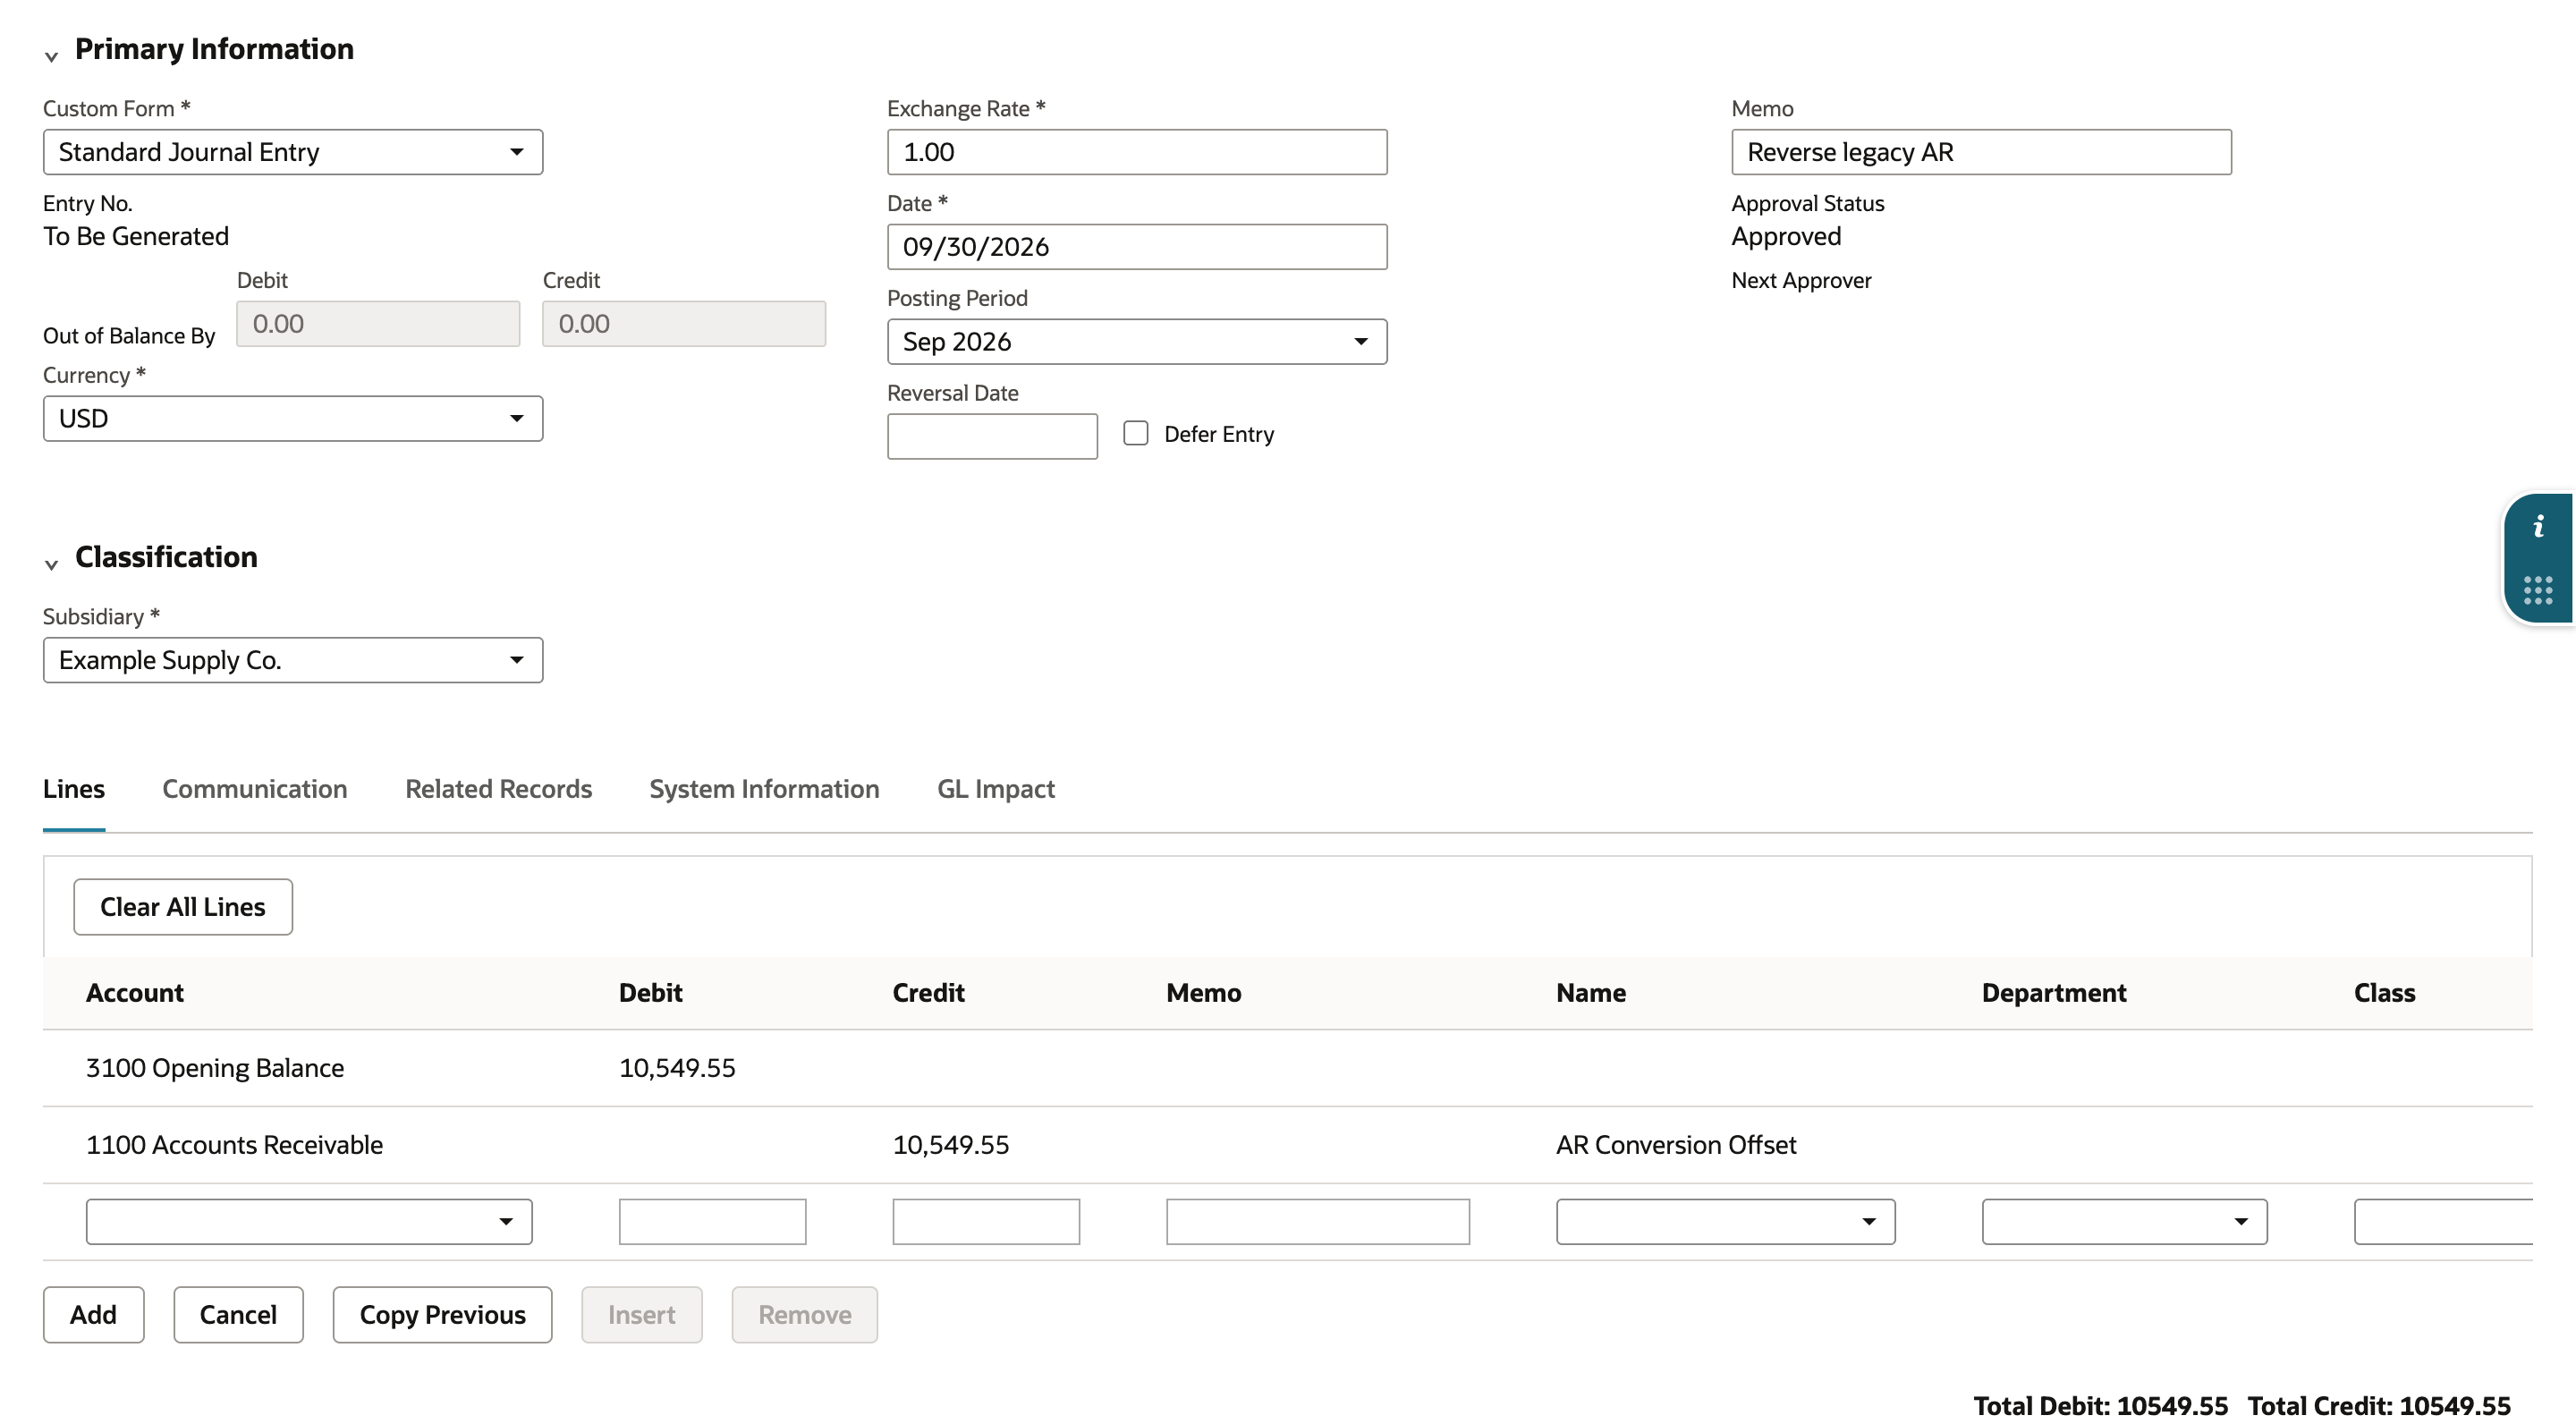The width and height of the screenshot is (2576, 1424).
Task: Open the new line Department dropdown
Action: click(2124, 1222)
